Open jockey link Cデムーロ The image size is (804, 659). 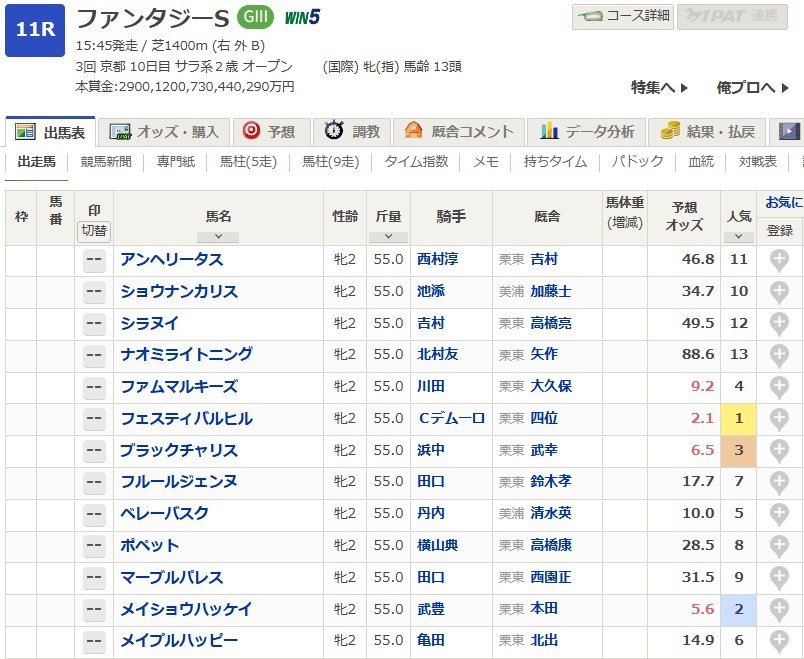pos(451,419)
